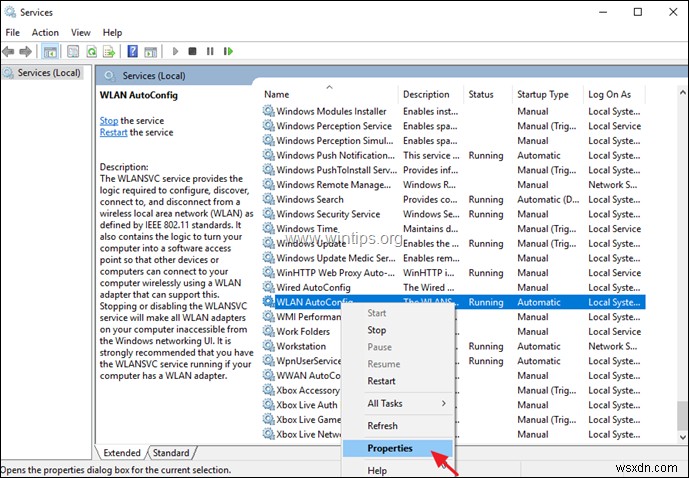This screenshot has width=689, height=478.
Task: Click the Restart the service link
Action: pyautogui.click(x=116, y=133)
